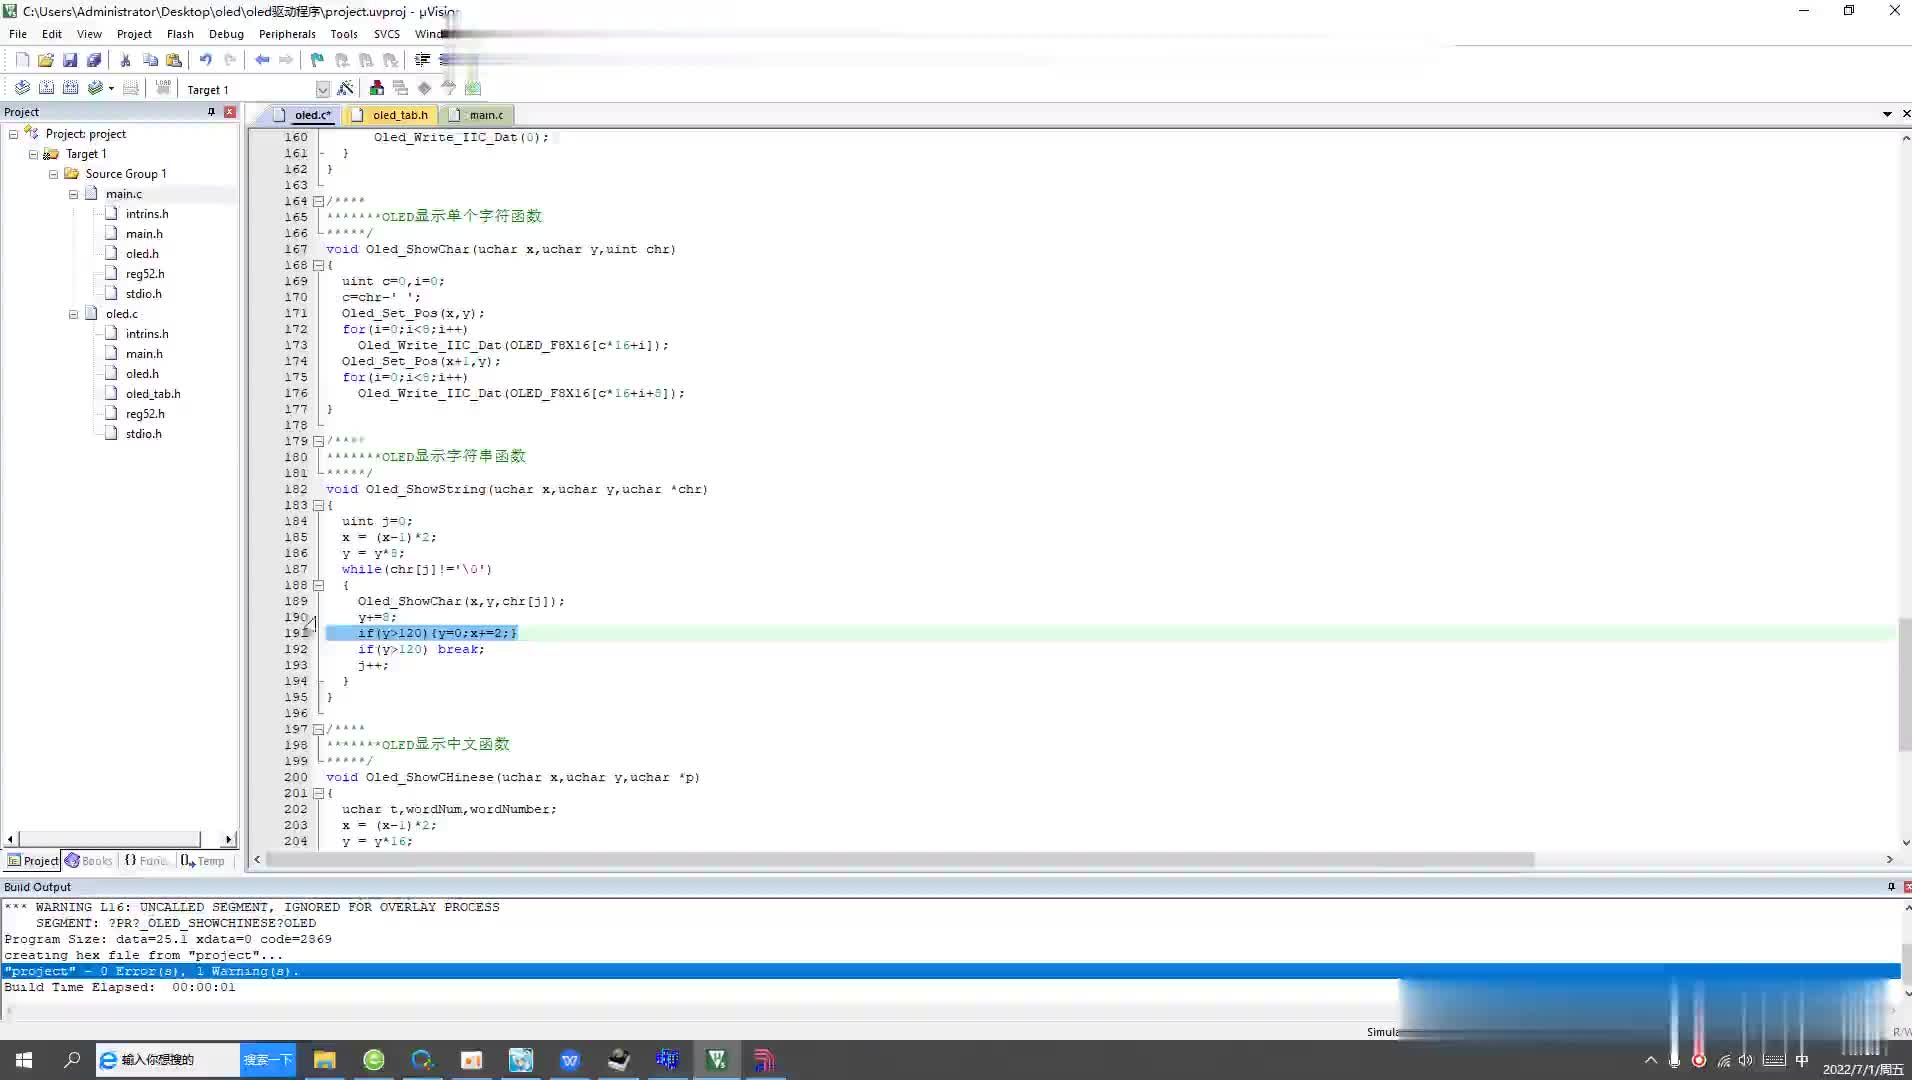Switch to the Books panel tab

tap(89, 861)
